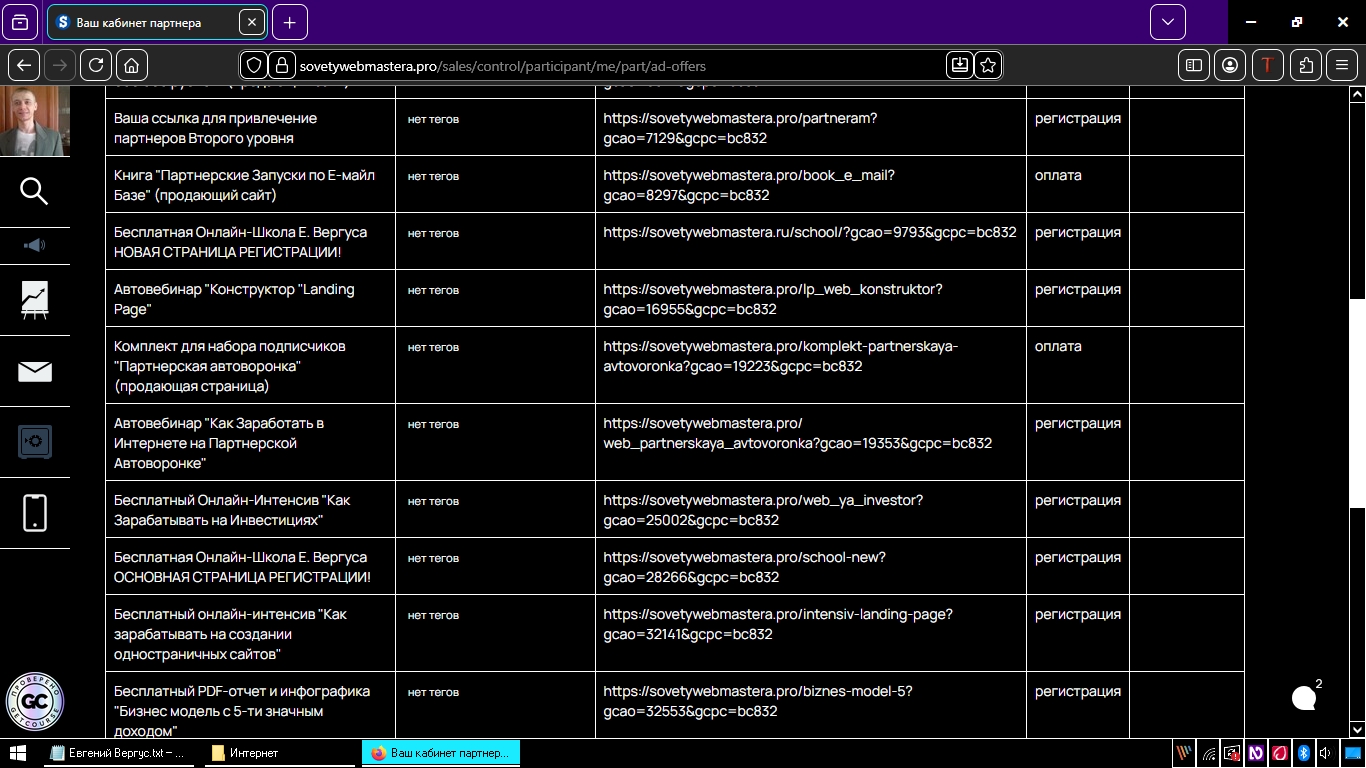Image resolution: width=1366 pixels, height=768 pixels.
Task: Click the smartphone icon in left sidebar
Action: 34,513
